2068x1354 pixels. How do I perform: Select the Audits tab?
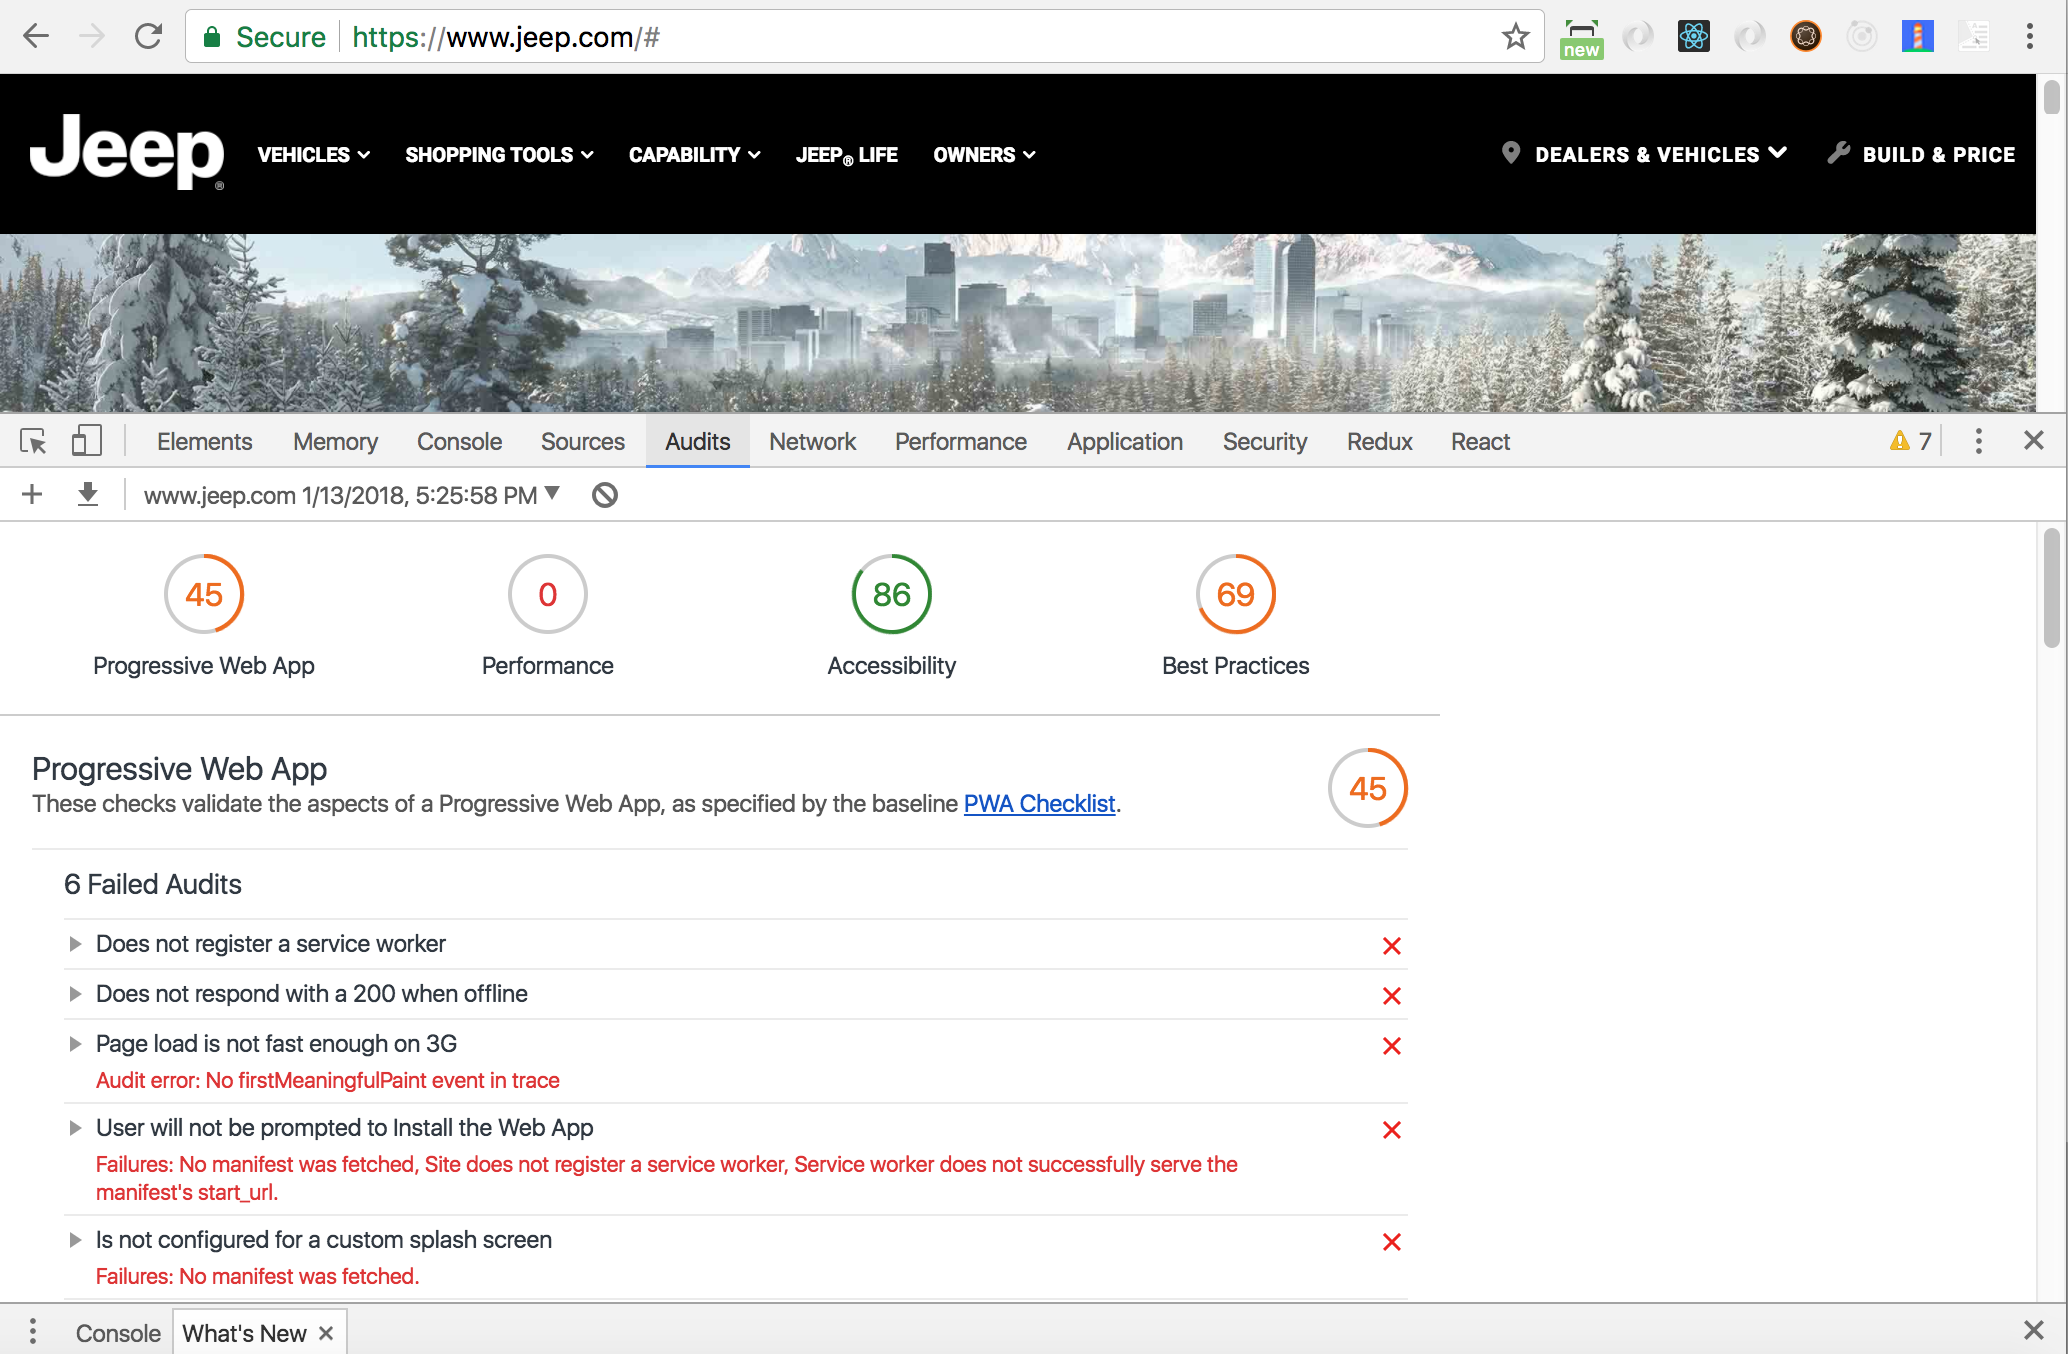[x=697, y=441]
